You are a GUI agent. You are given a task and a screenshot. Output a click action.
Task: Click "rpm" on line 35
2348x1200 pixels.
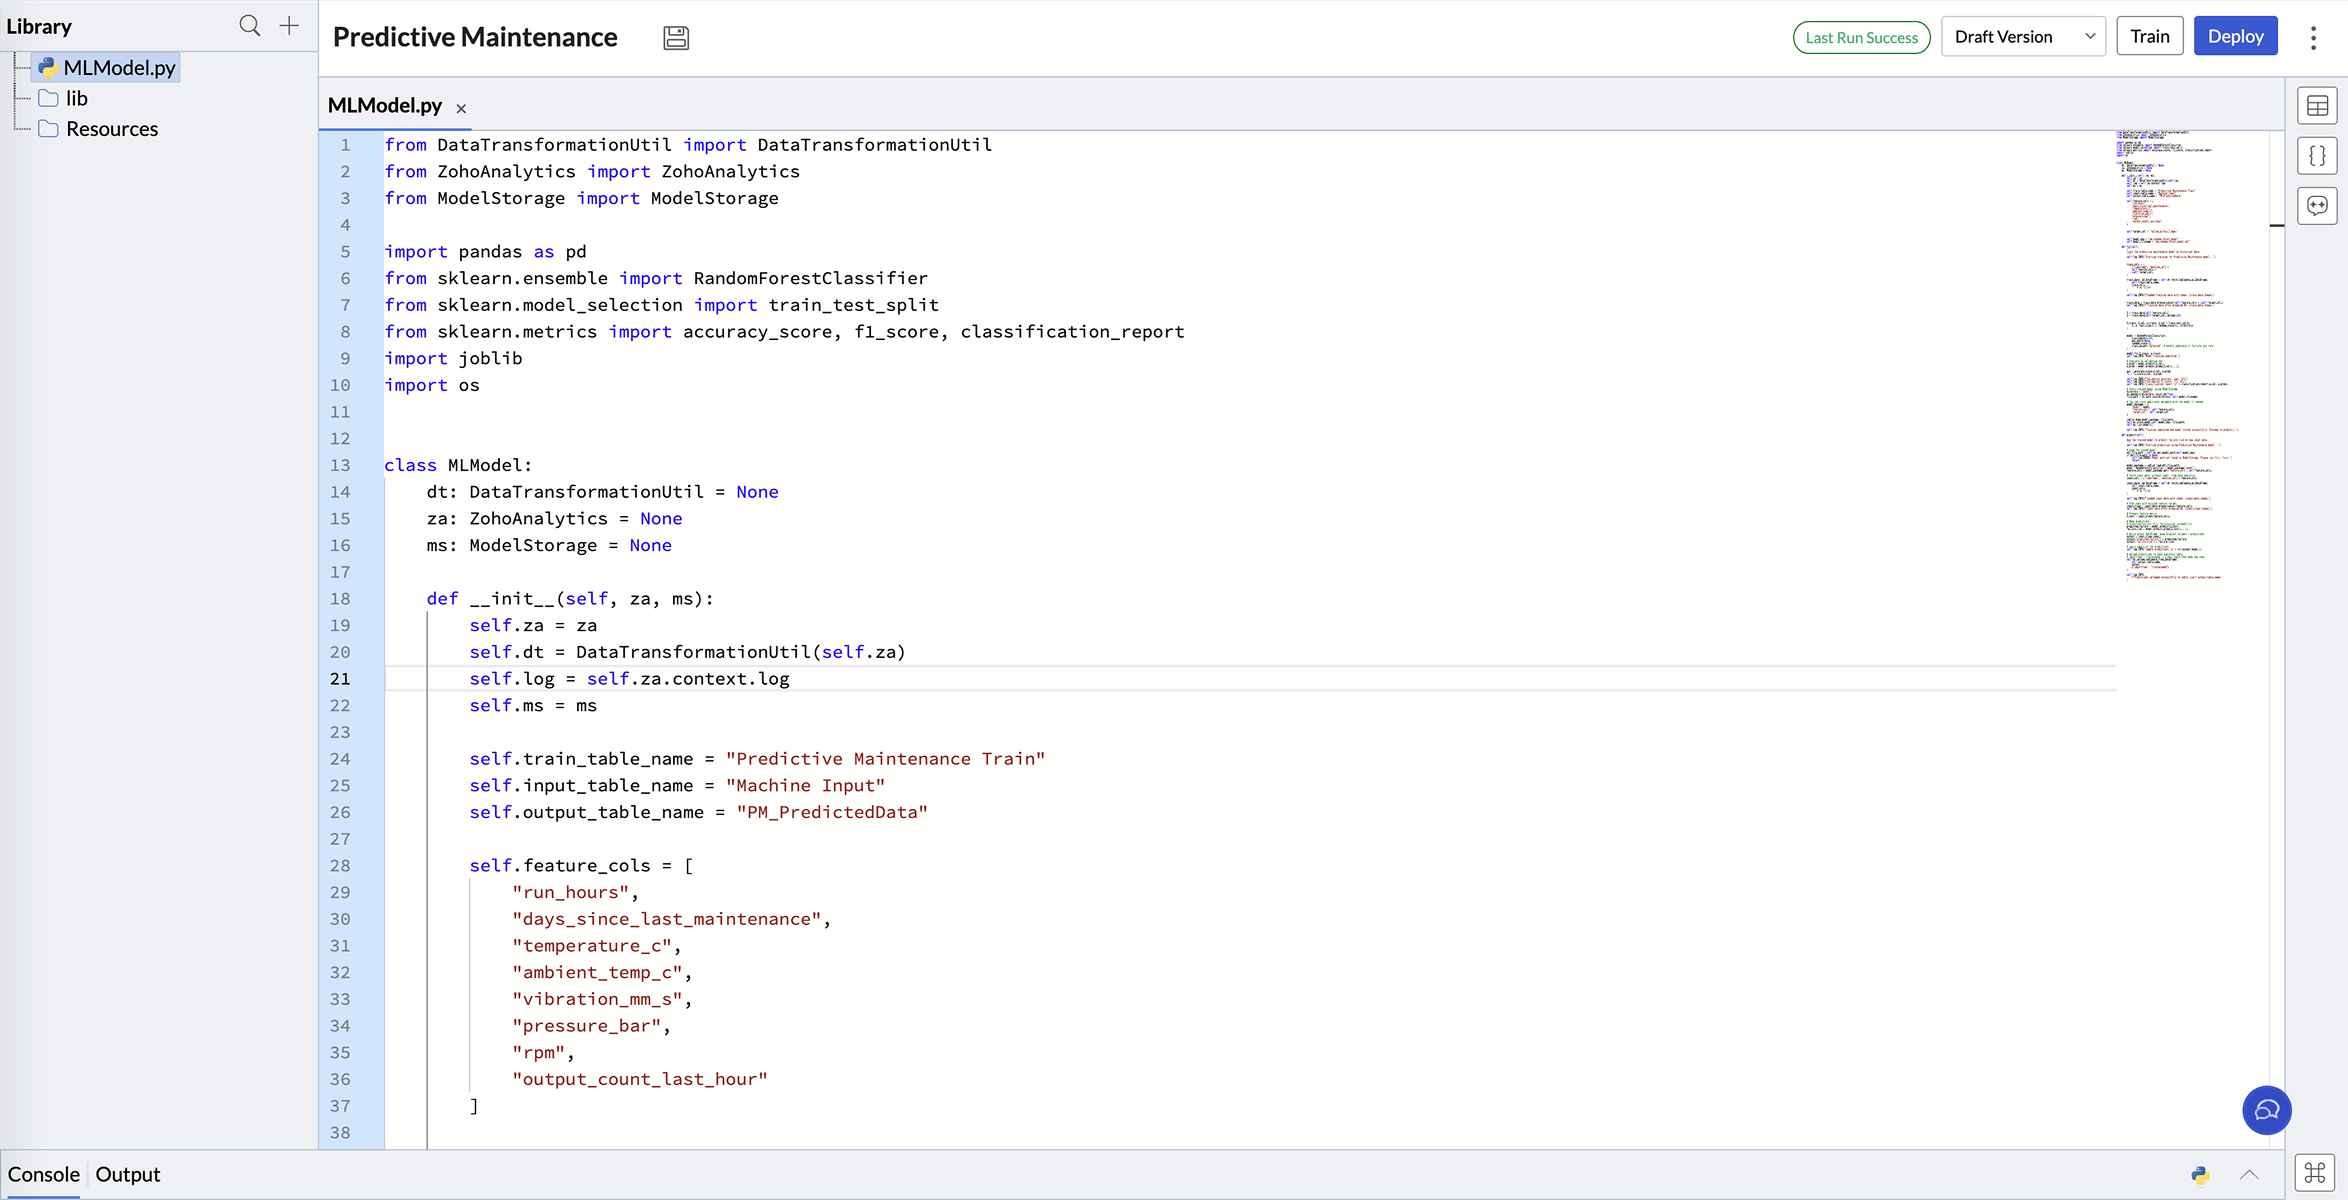[538, 1053]
